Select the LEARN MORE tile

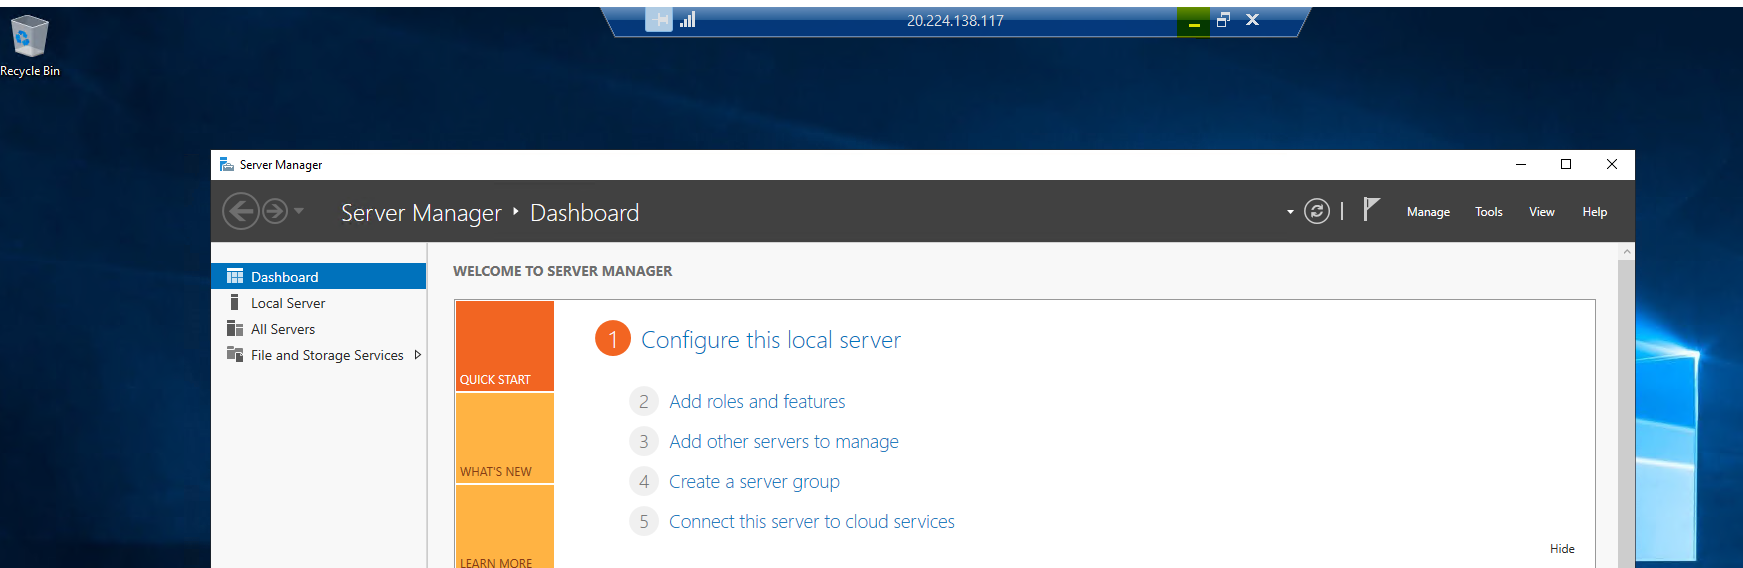click(x=505, y=527)
